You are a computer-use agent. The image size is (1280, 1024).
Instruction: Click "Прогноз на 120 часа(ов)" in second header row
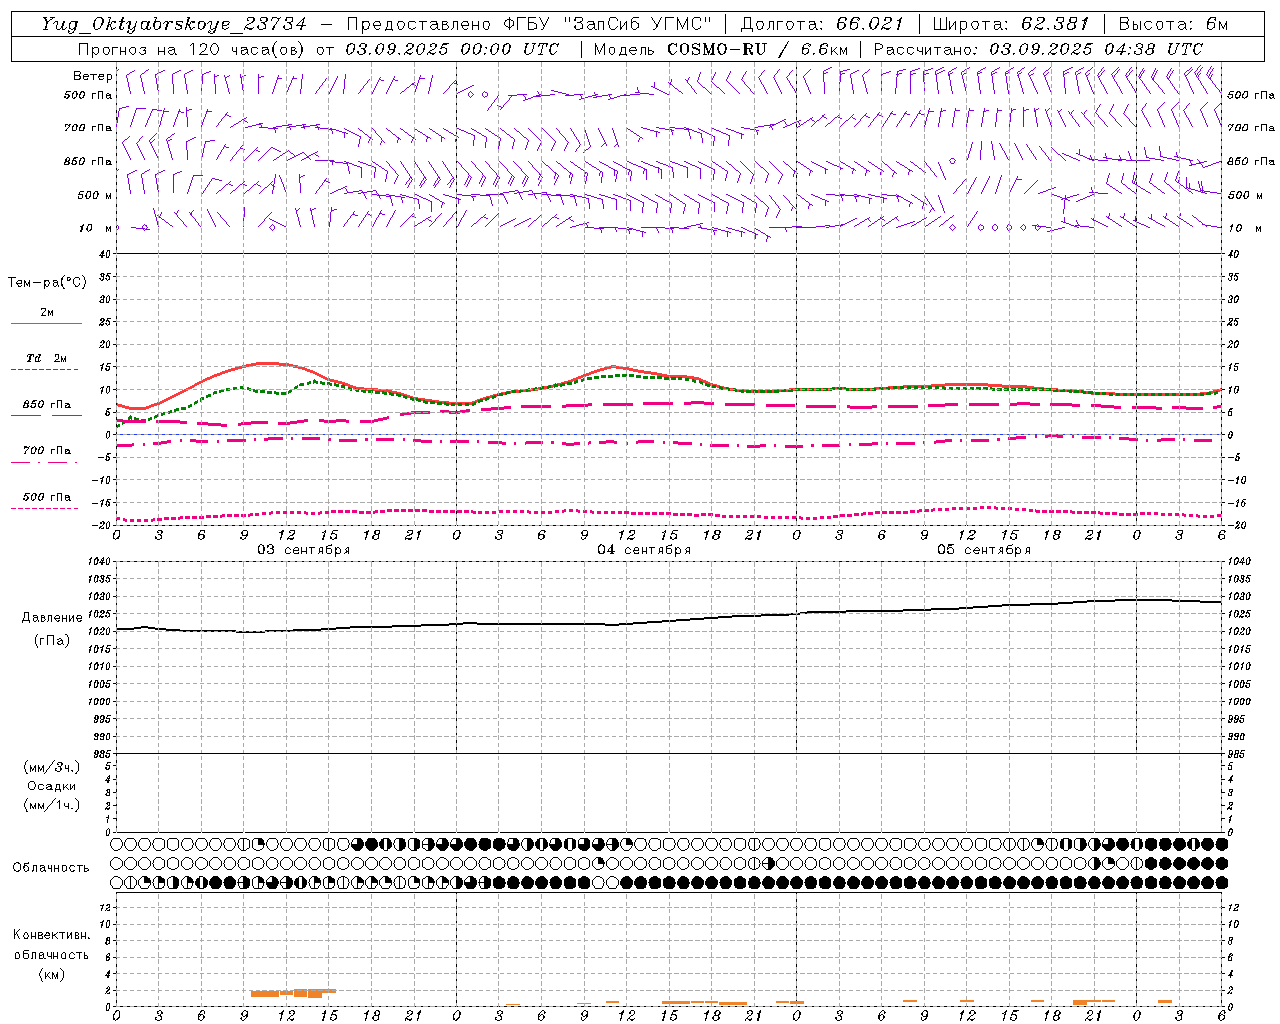tap(193, 49)
